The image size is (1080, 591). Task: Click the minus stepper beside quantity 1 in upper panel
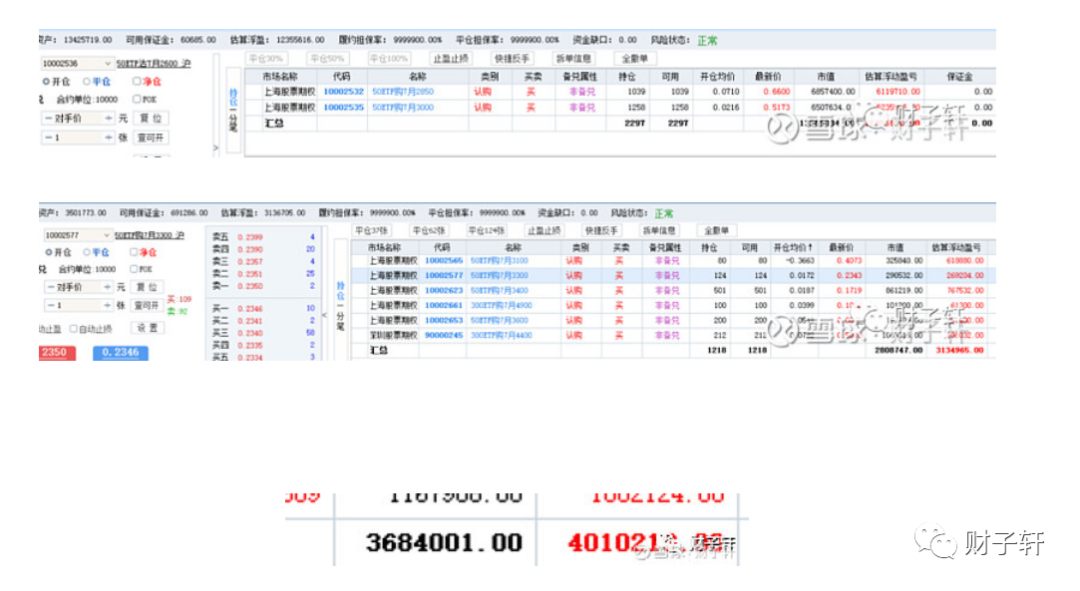[x=48, y=138]
